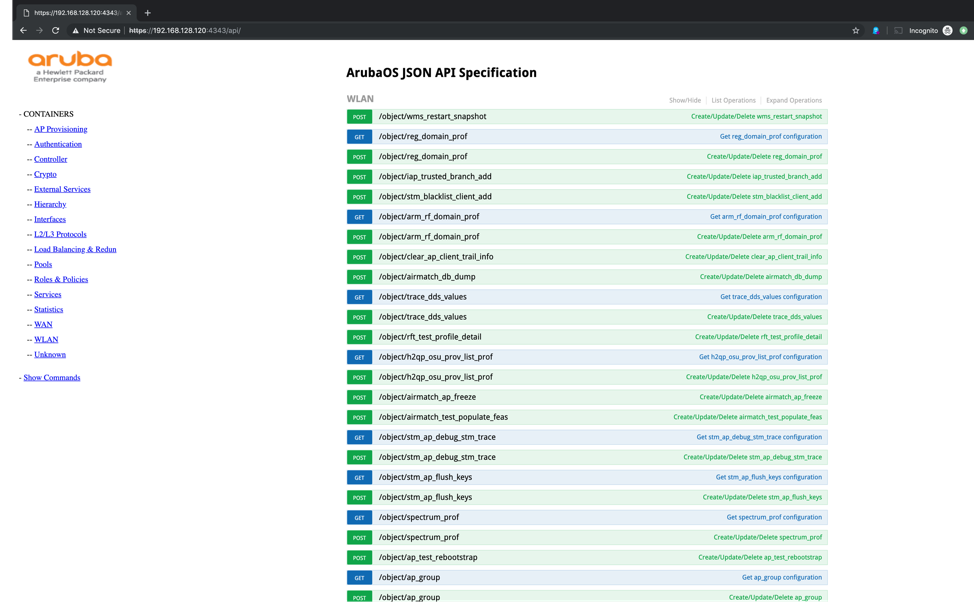
Task: Bookmark page with the star icon
Action: 856,31
